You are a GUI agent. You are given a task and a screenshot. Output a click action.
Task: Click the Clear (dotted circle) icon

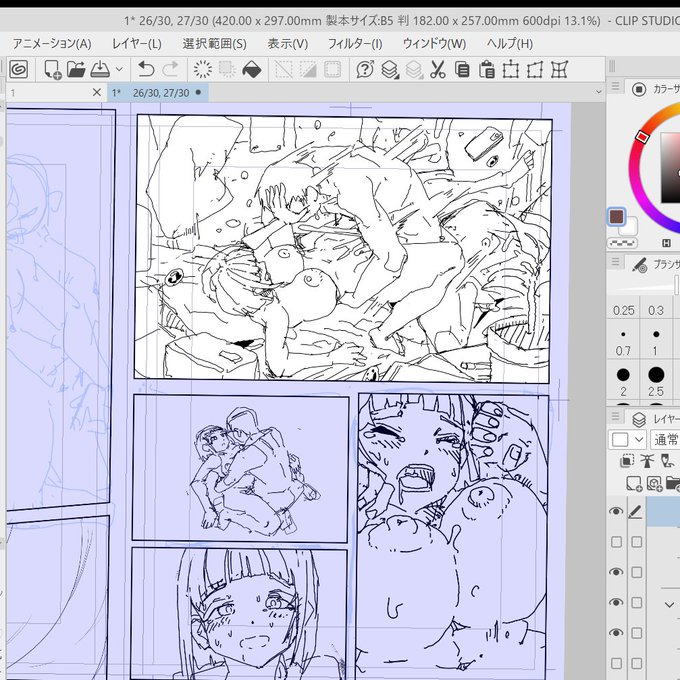[203, 69]
